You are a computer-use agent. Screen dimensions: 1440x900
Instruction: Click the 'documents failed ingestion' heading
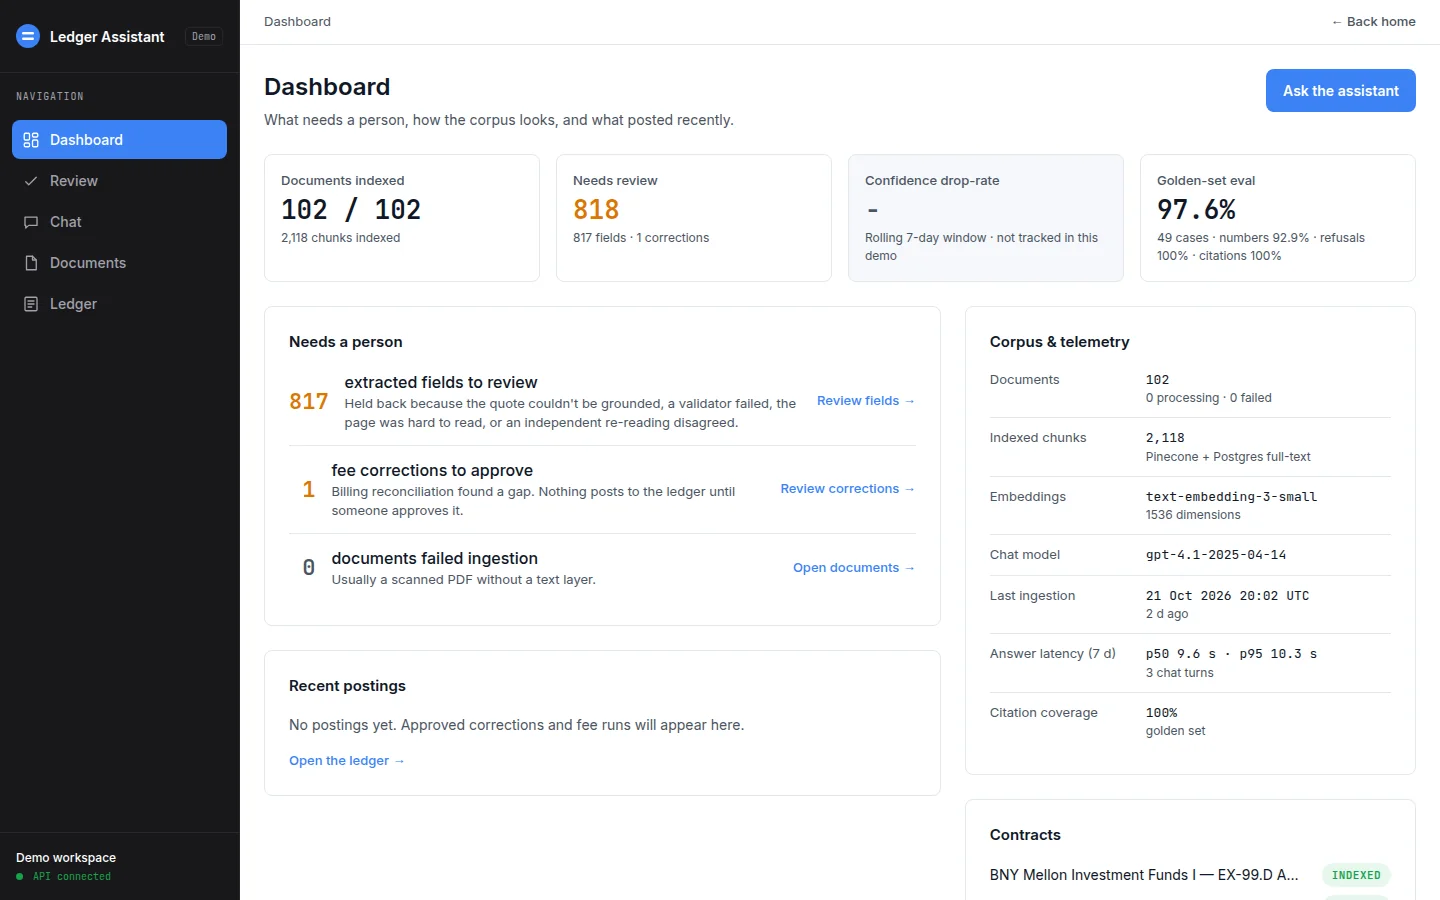coord(435,559)
